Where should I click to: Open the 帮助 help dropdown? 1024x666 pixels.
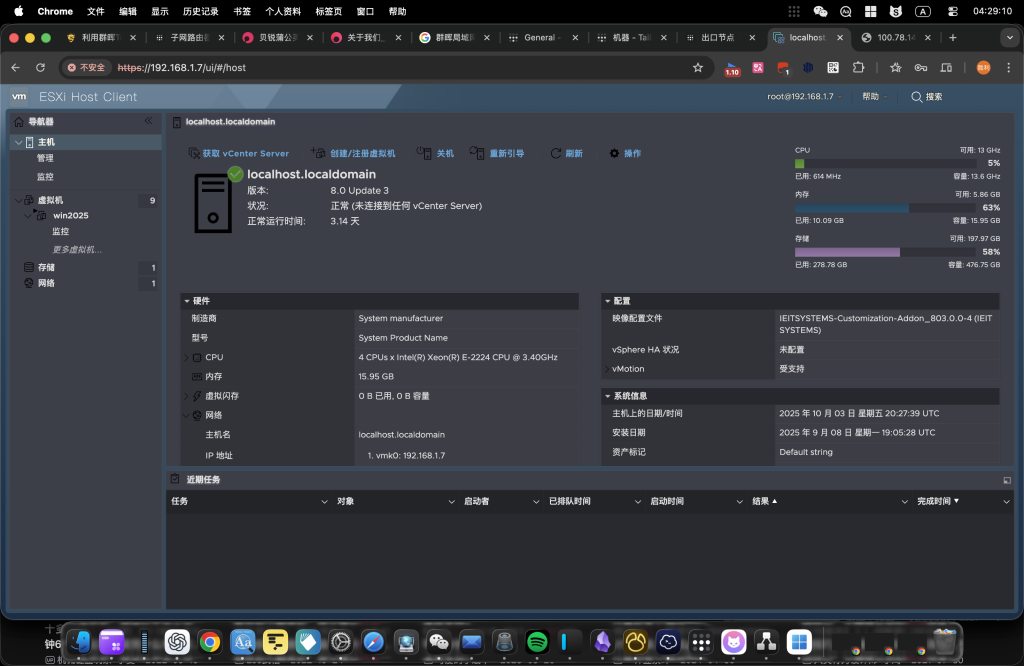click(x=874, y=97)
